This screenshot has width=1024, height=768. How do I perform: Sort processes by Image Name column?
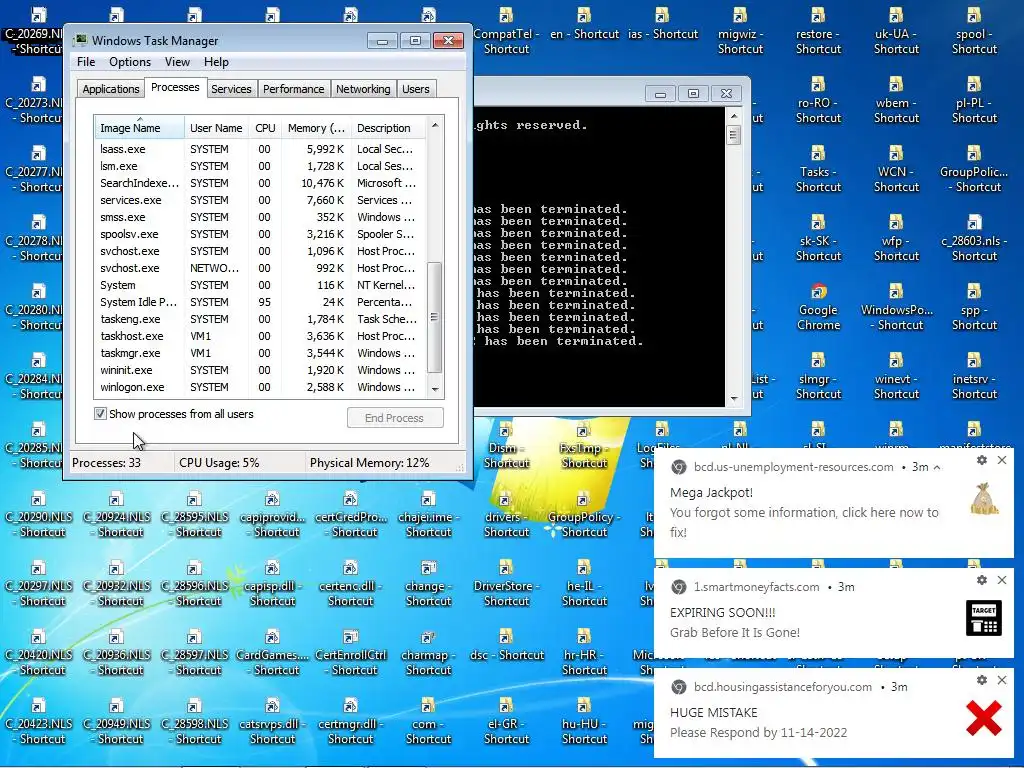pyautogui.click(x=139, y=128)
